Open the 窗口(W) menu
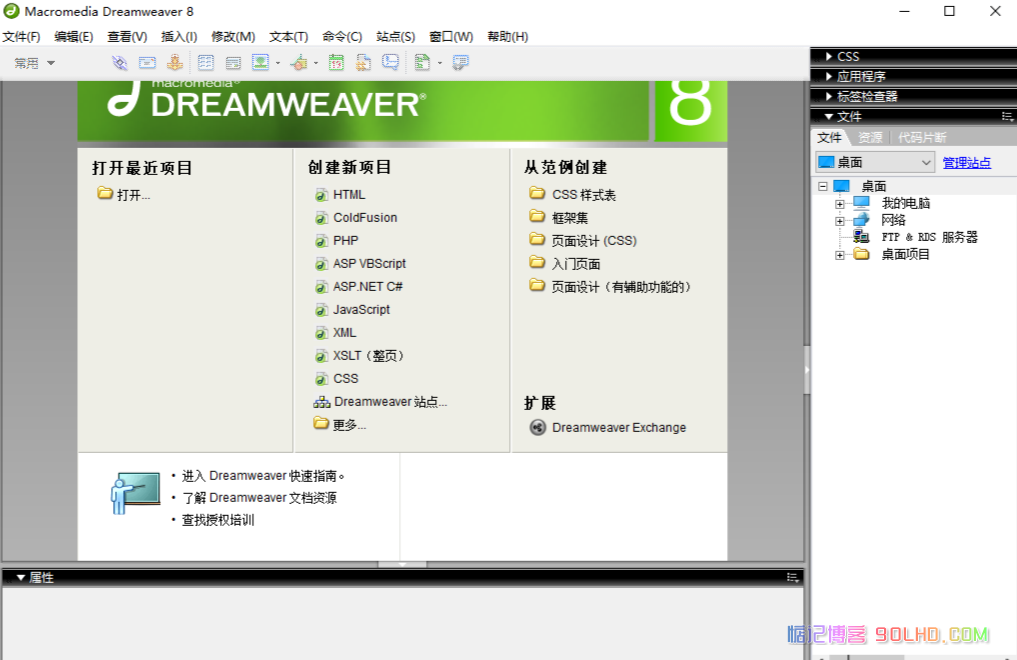This screenshot has width=1017, height=660. coord(451,37)
